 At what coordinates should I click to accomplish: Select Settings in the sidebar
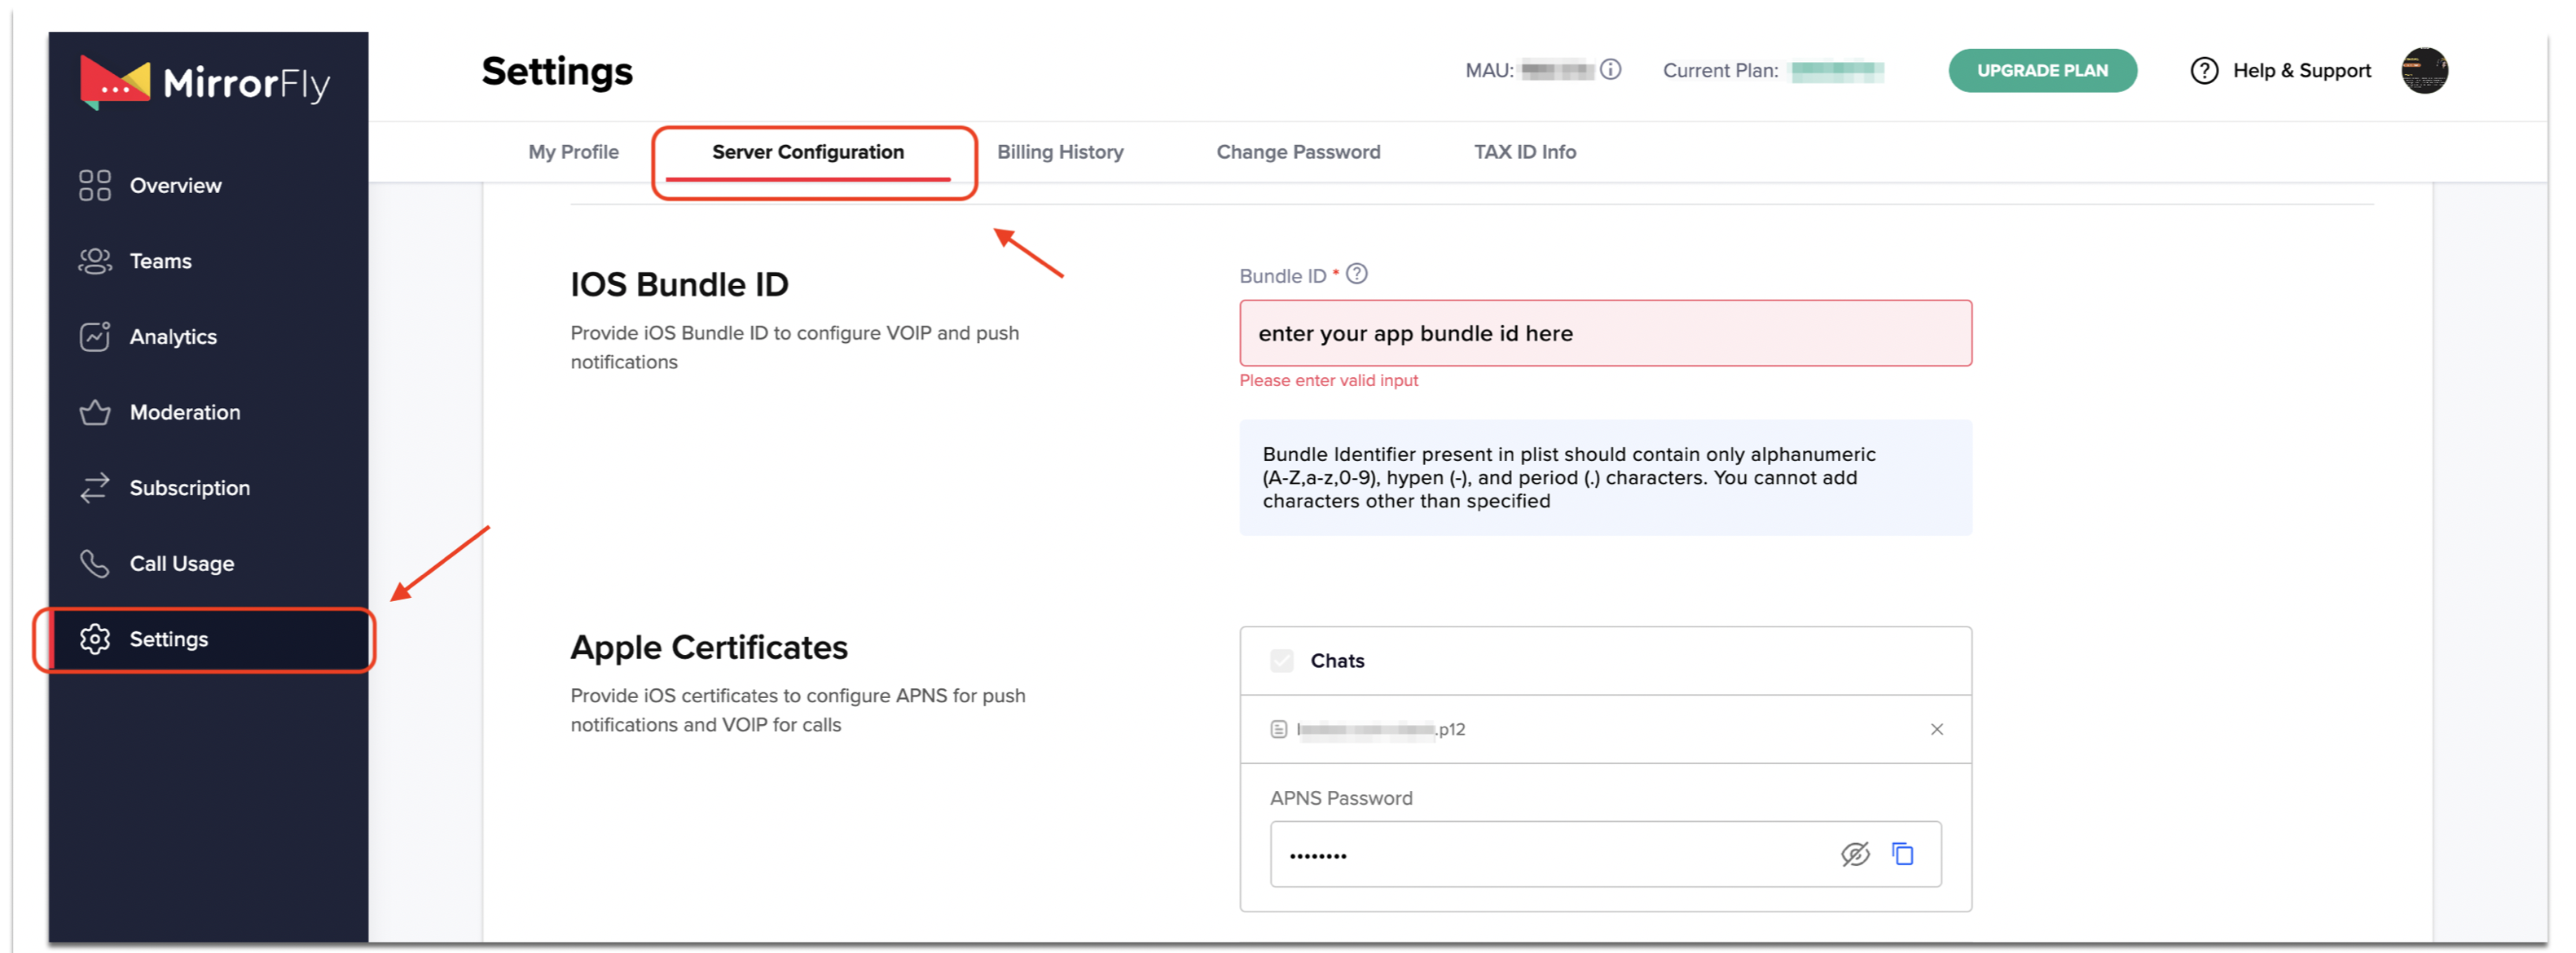tap(168, 639)
